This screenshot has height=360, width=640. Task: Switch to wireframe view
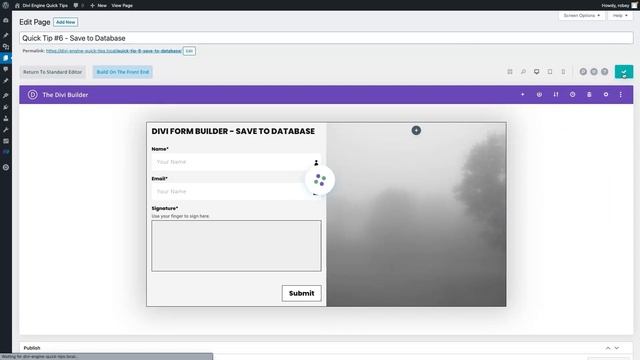[510, 72]
